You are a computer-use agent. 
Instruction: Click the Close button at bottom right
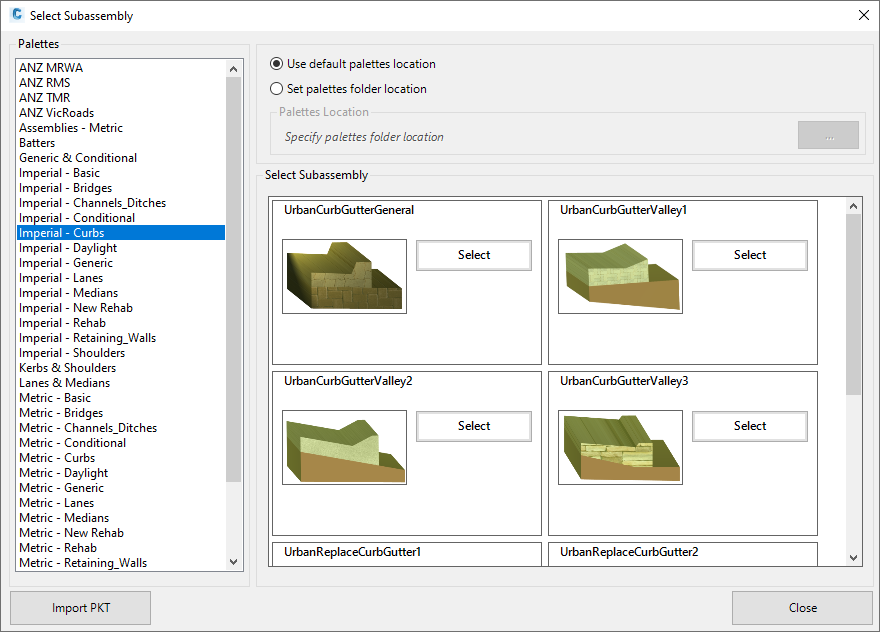[x=802, y=608]
